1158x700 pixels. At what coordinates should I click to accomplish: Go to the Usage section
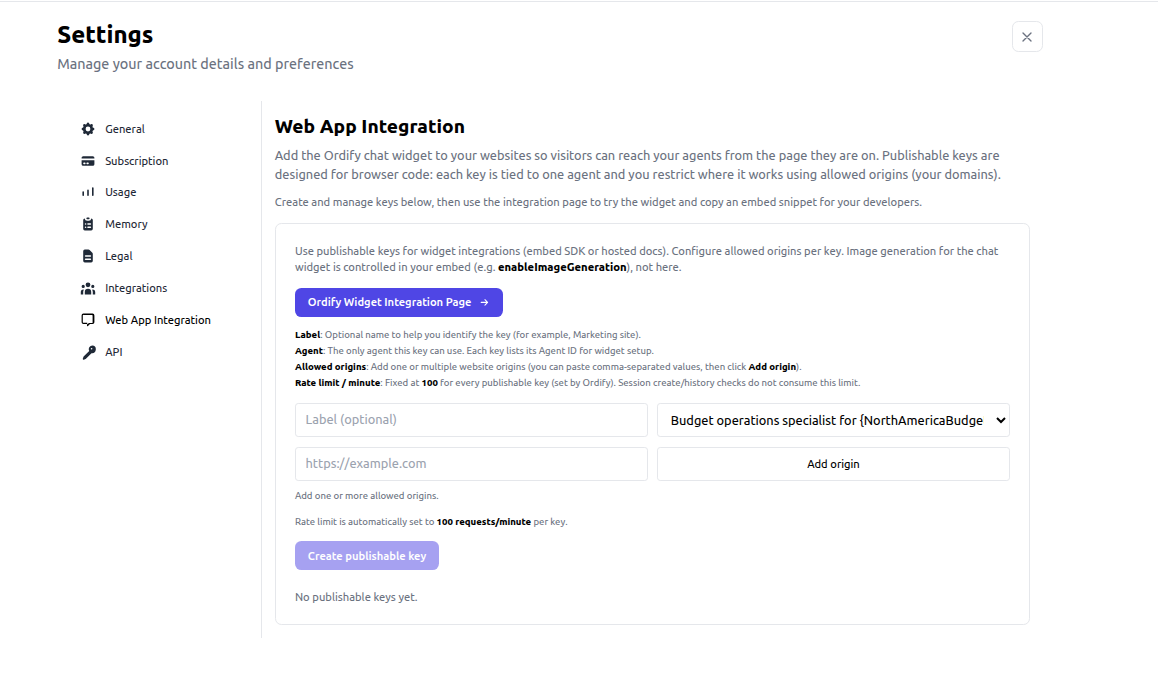pos(120,192)
